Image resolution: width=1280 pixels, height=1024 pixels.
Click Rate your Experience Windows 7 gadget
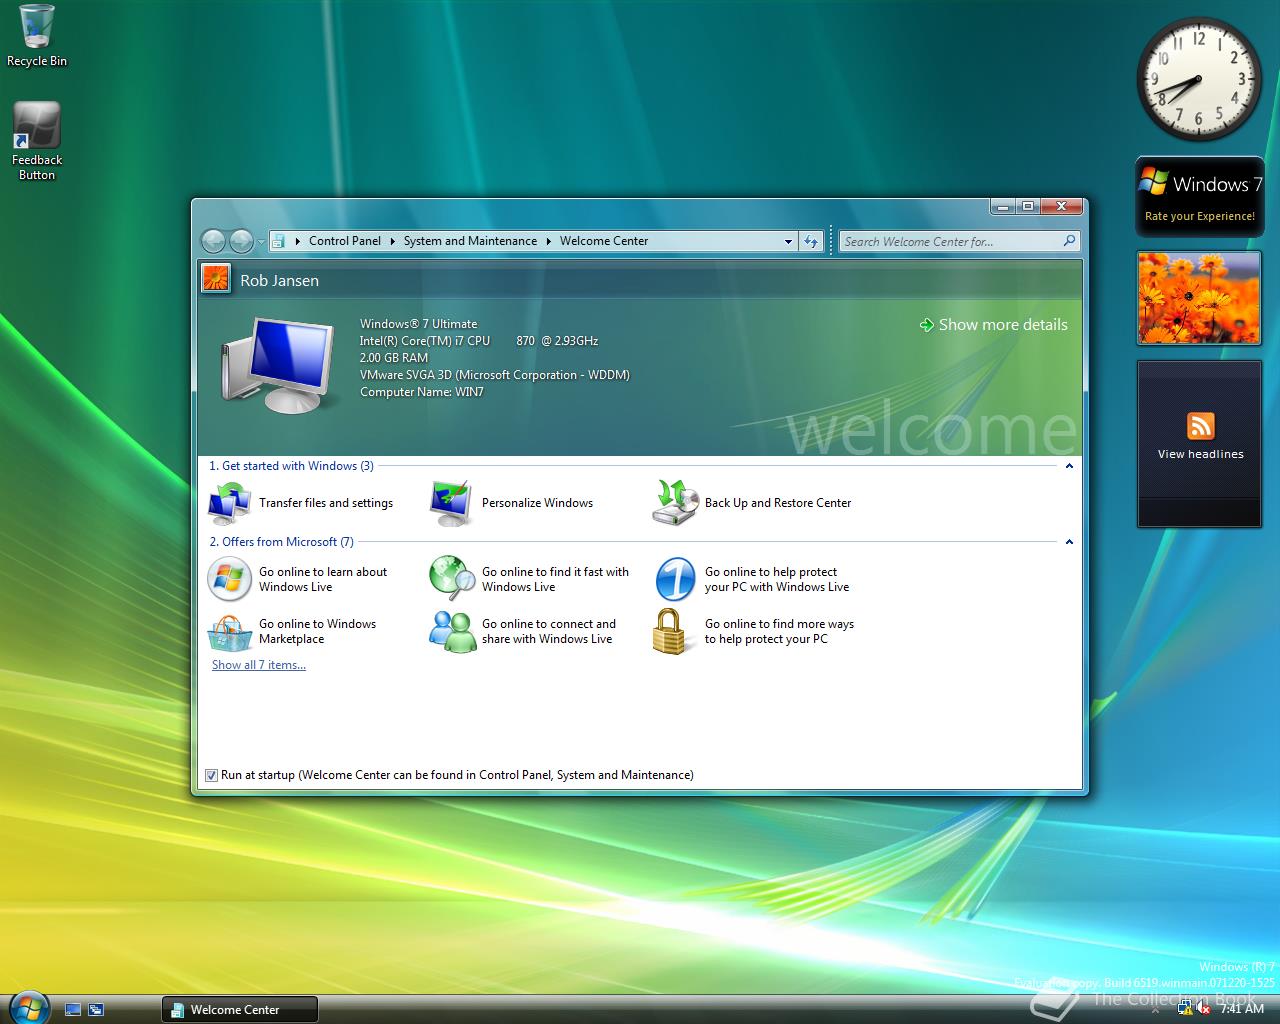[x=1199, y=197]
